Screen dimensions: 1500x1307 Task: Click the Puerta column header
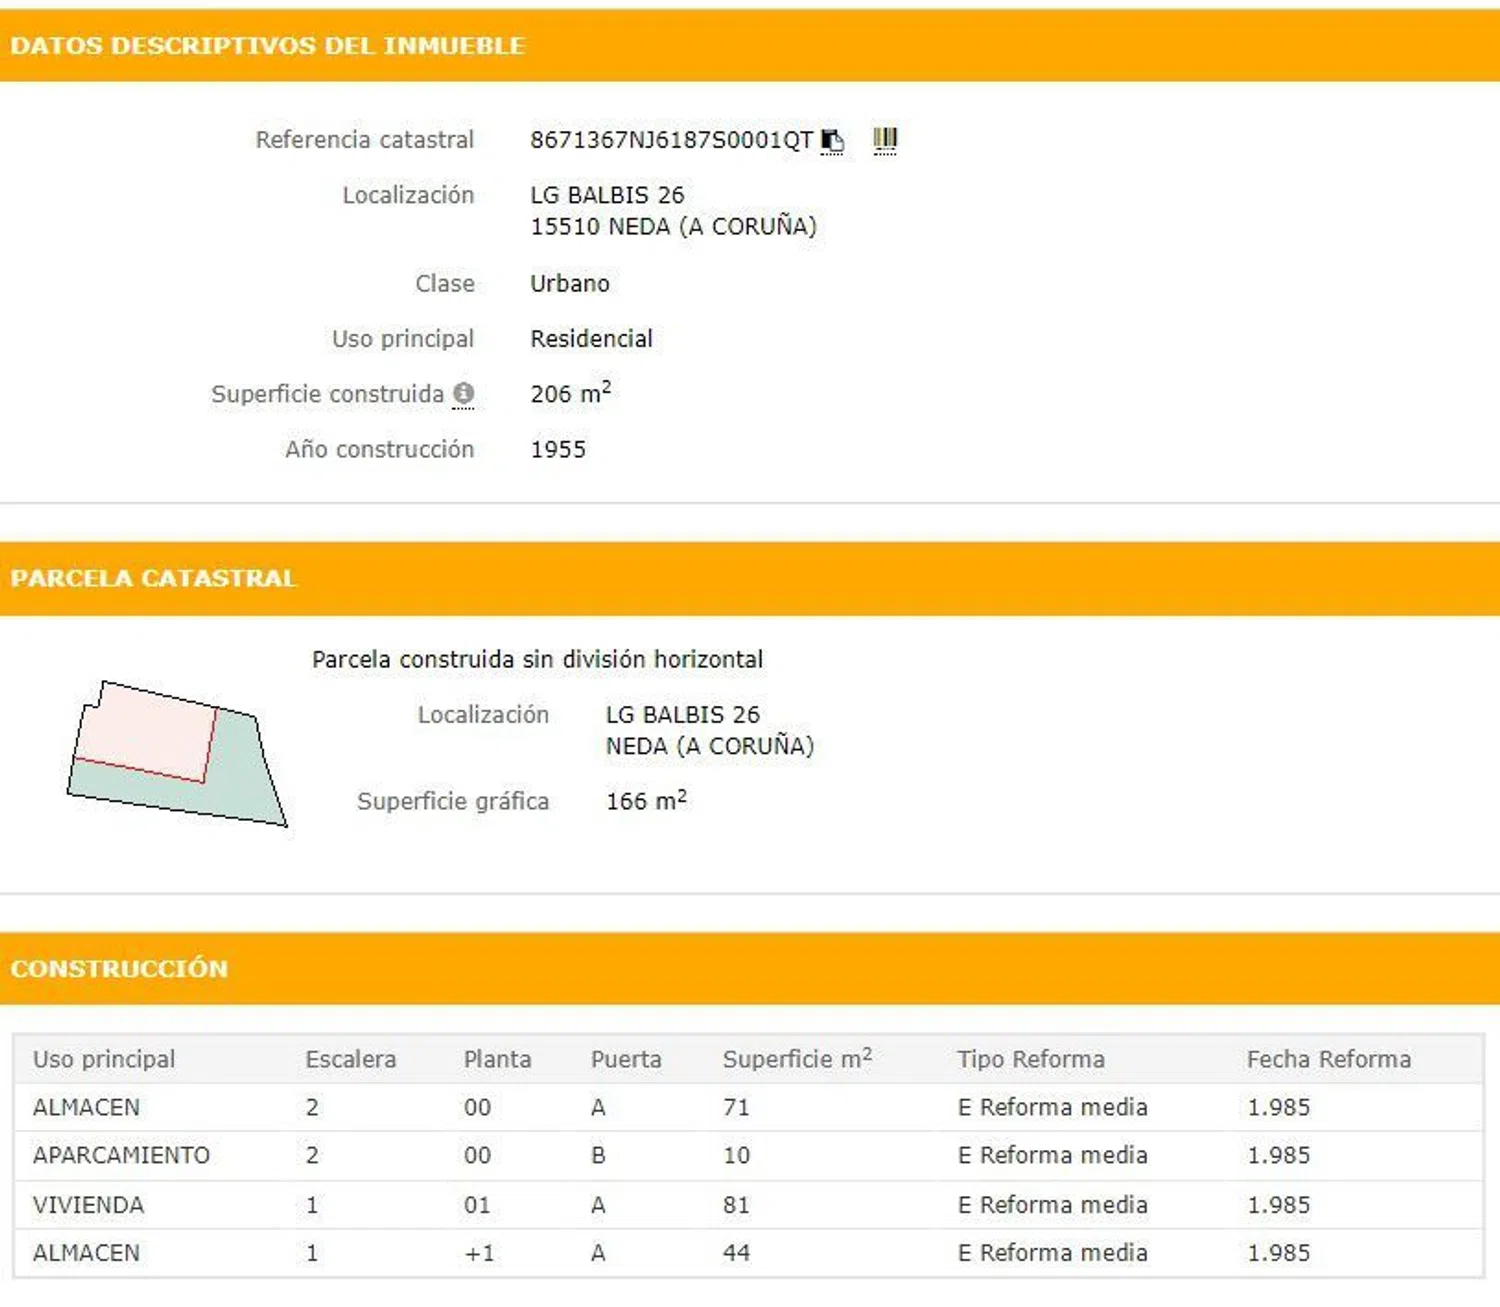(x=626, y=1059)
